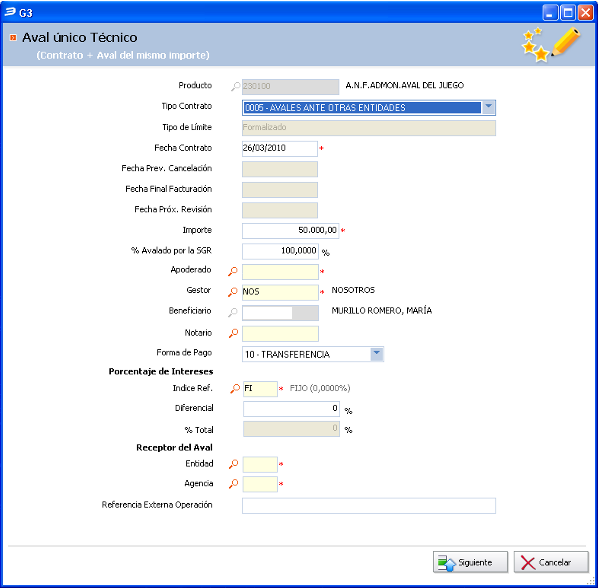Click the Producto search magnifier icon

click(235, 86)
